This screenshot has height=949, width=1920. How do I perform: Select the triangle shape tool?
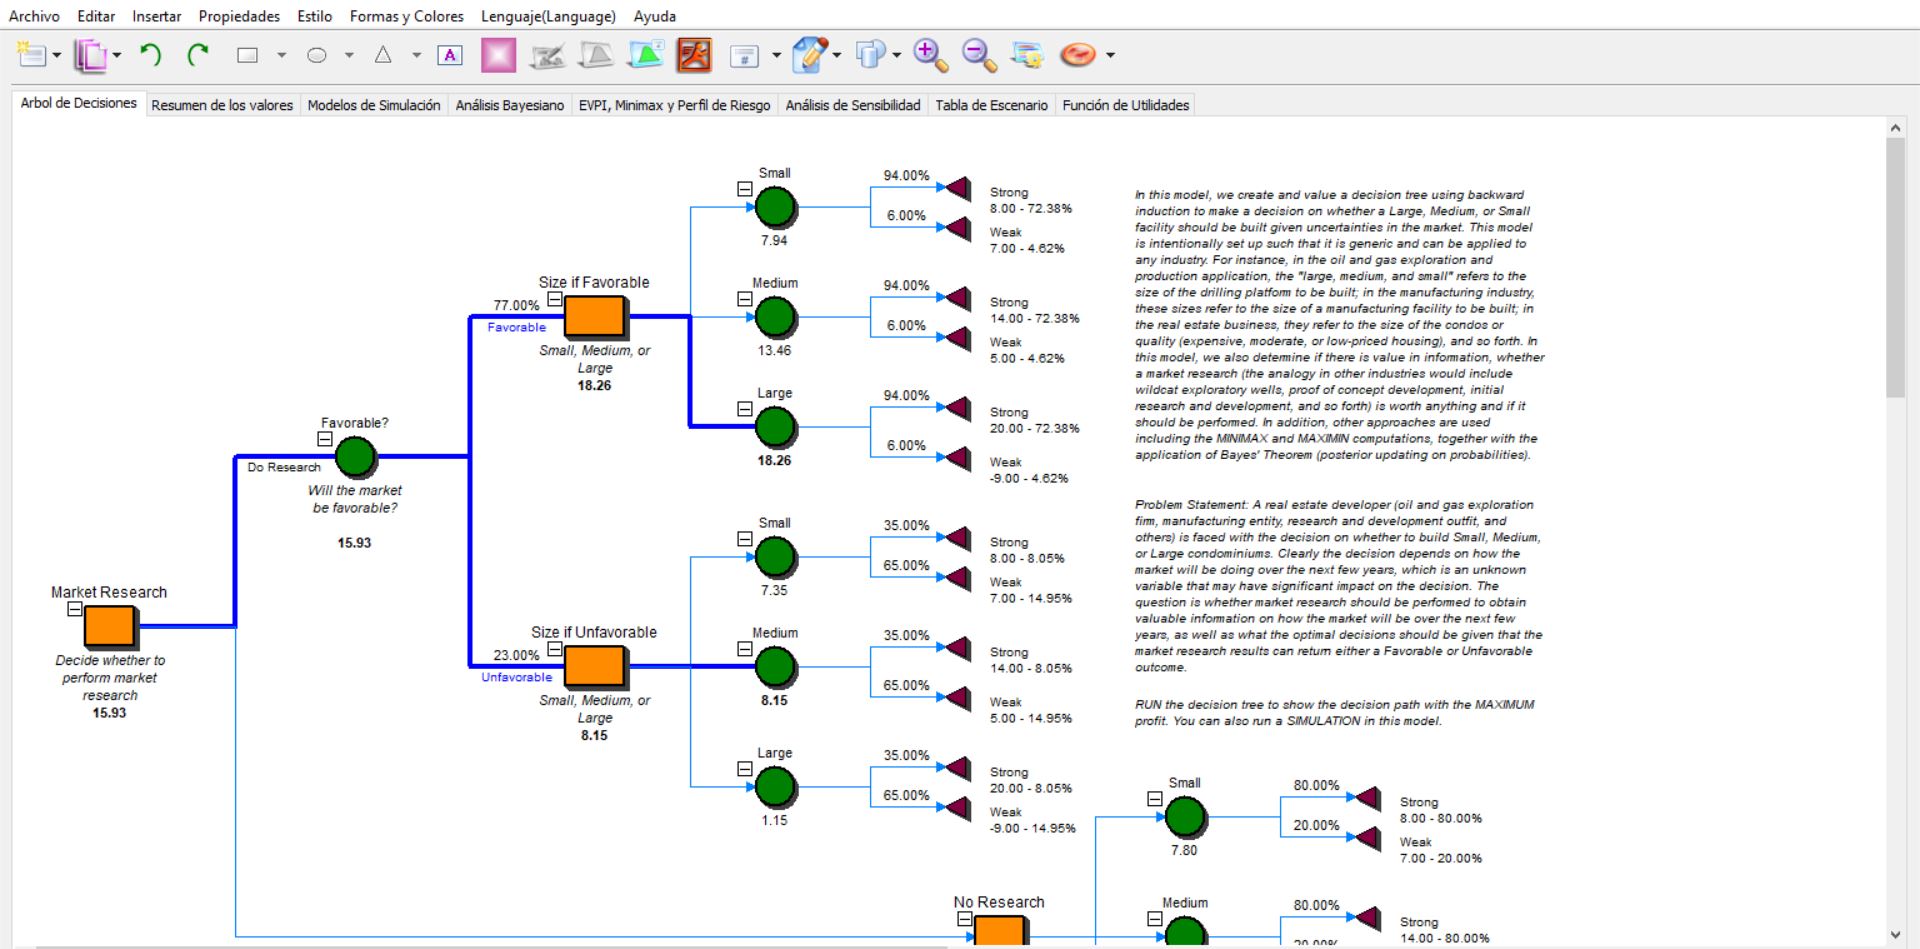pyautogui.click(x=383, y=55)
